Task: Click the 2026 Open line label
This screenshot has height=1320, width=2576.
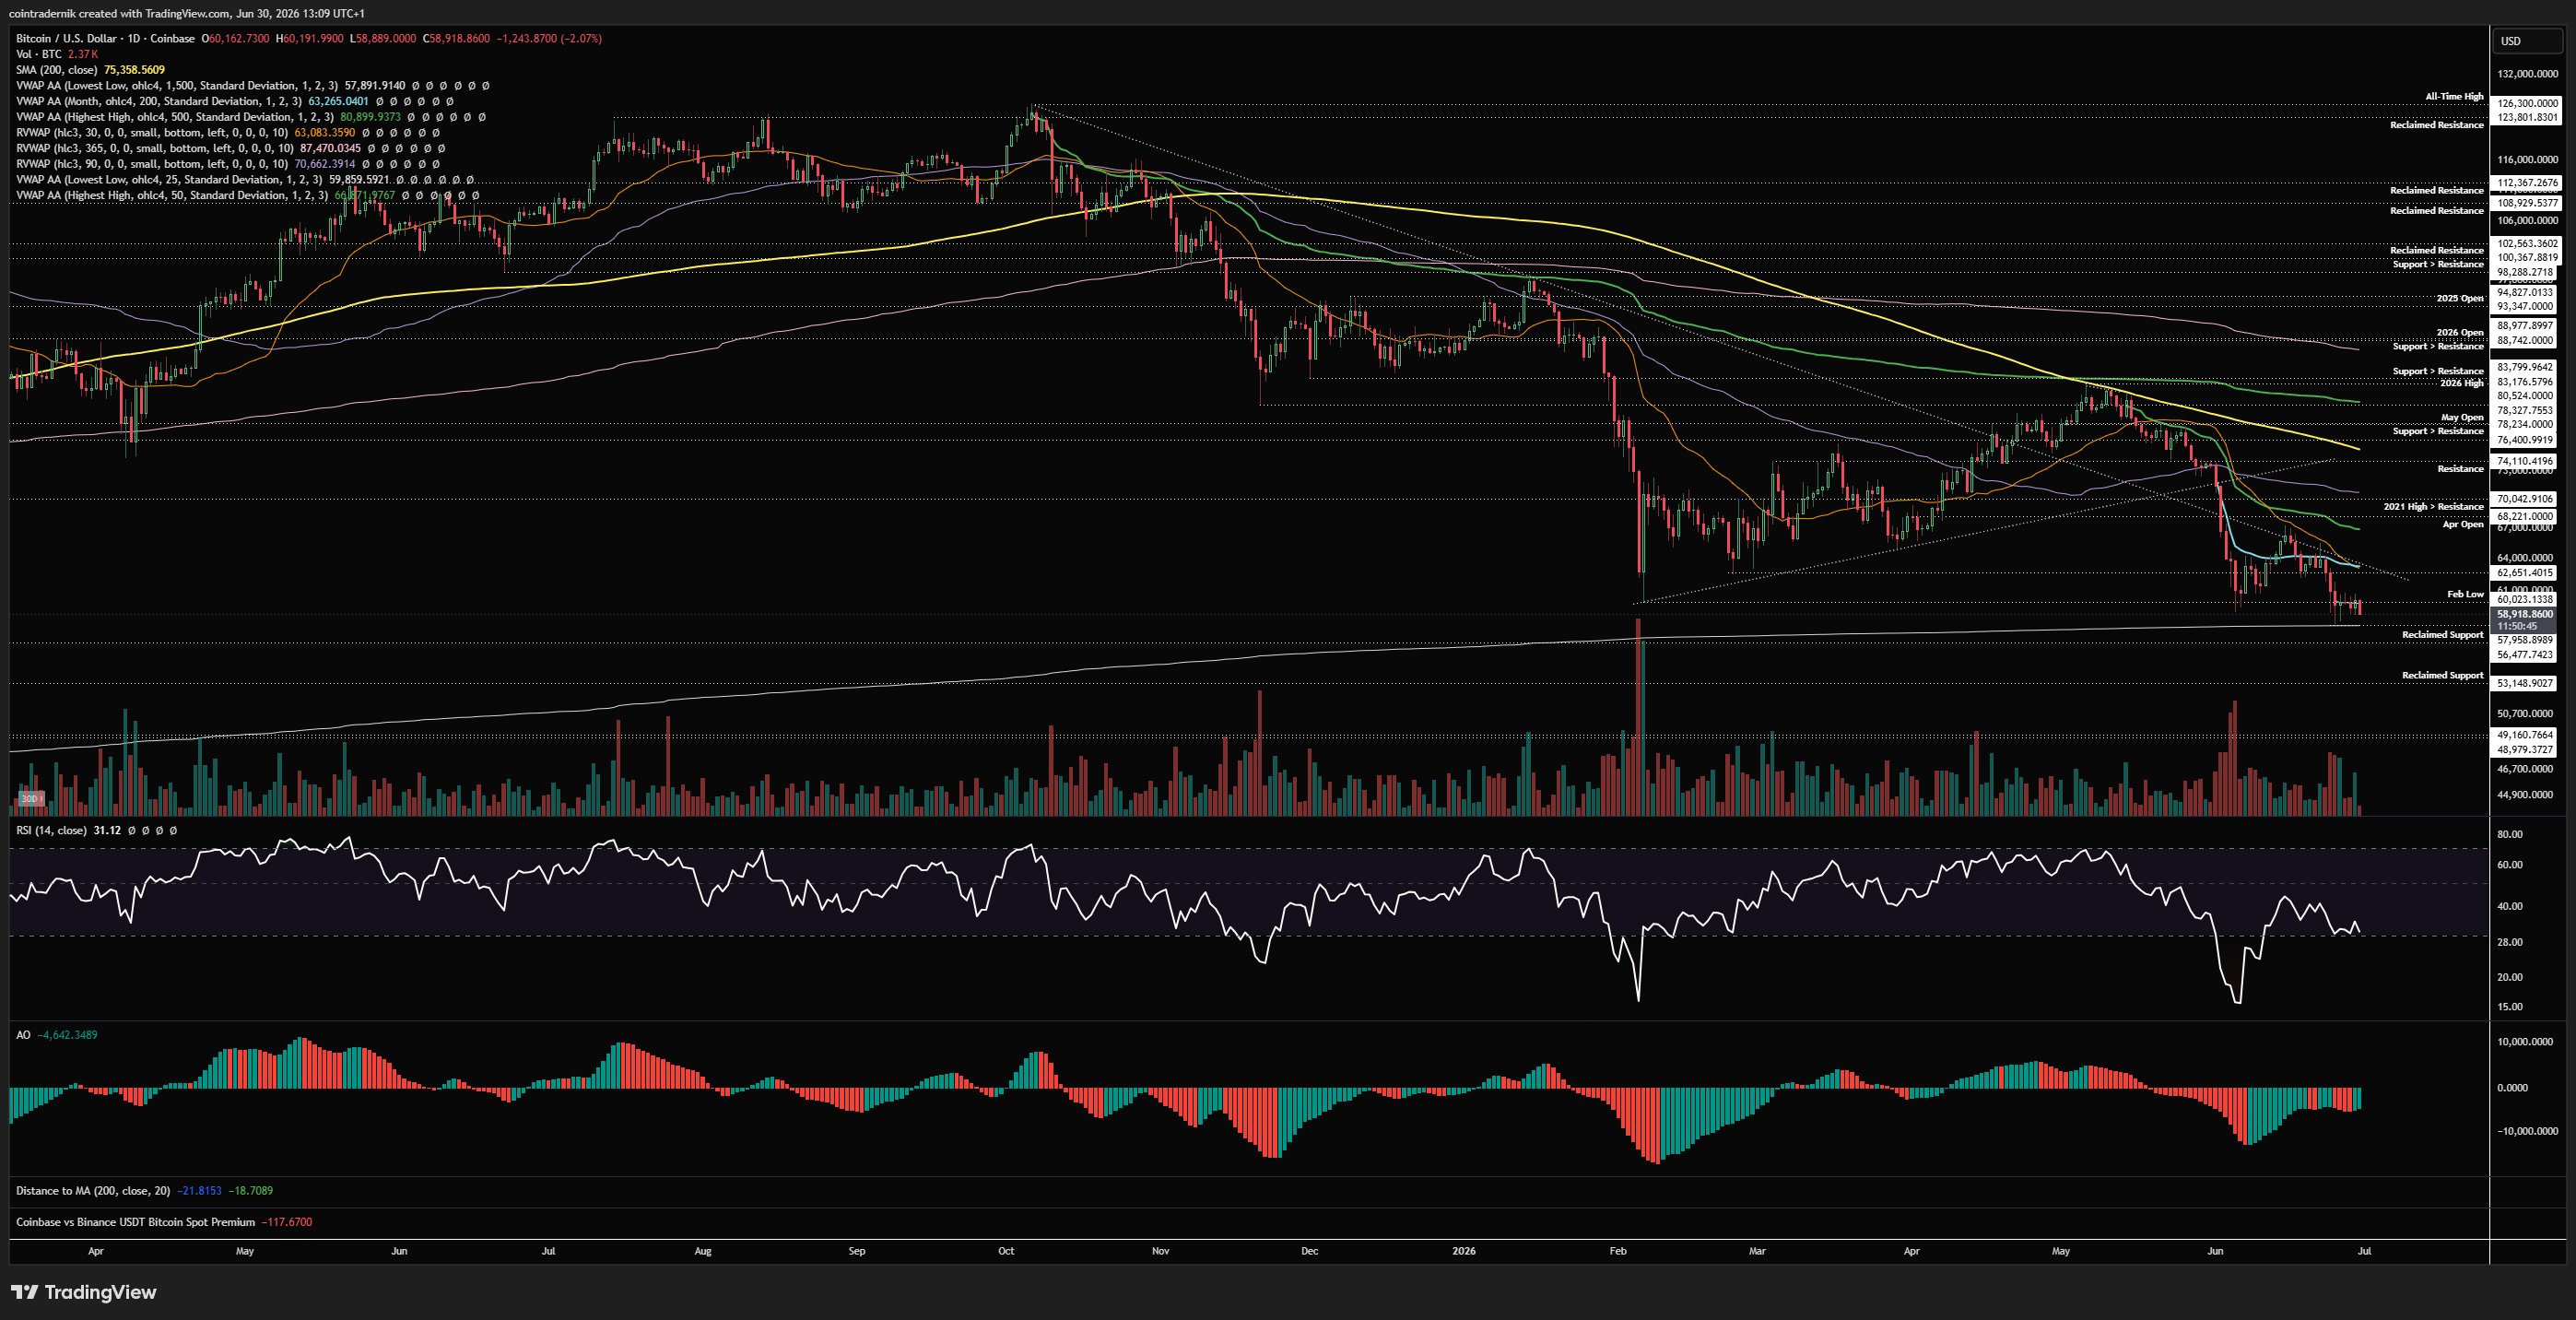Action: pos(2460,332)
